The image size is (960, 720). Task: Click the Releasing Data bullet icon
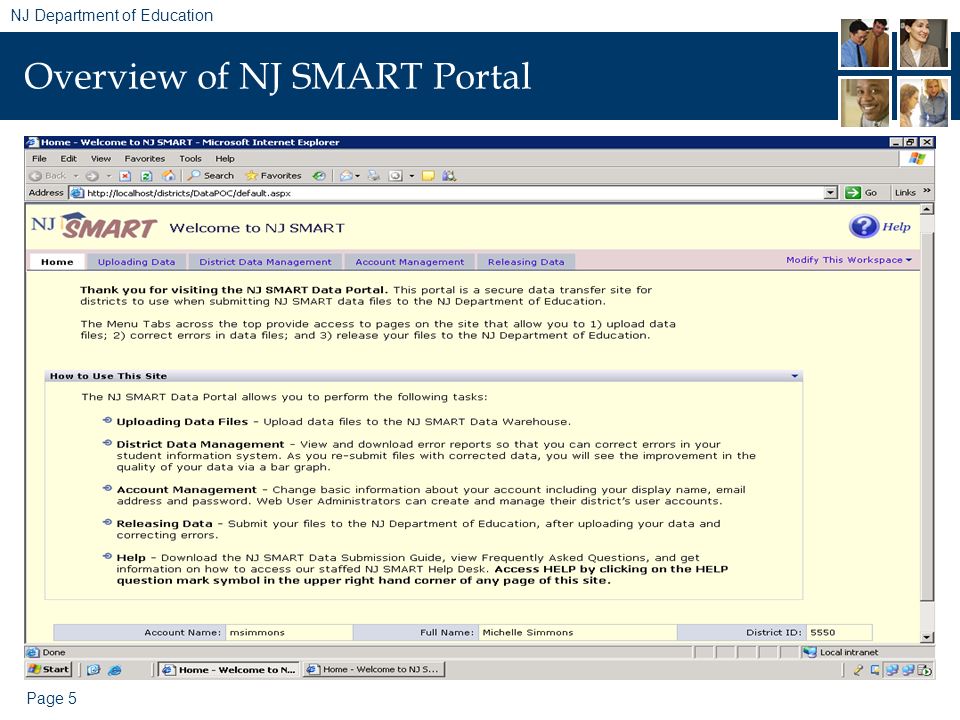click(107, 522)
